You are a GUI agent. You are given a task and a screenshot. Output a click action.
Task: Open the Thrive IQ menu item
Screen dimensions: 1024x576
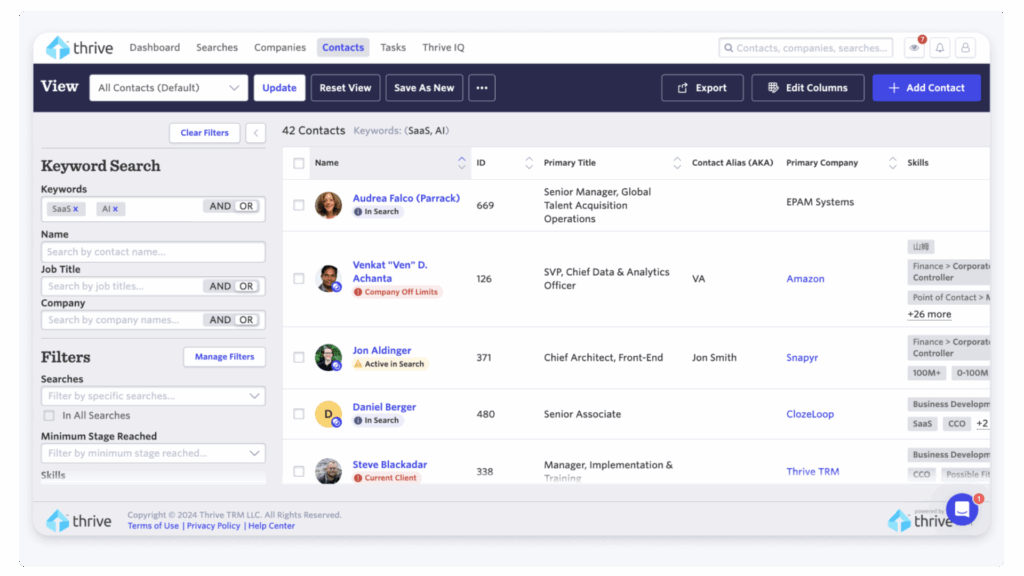click(443, 48)
